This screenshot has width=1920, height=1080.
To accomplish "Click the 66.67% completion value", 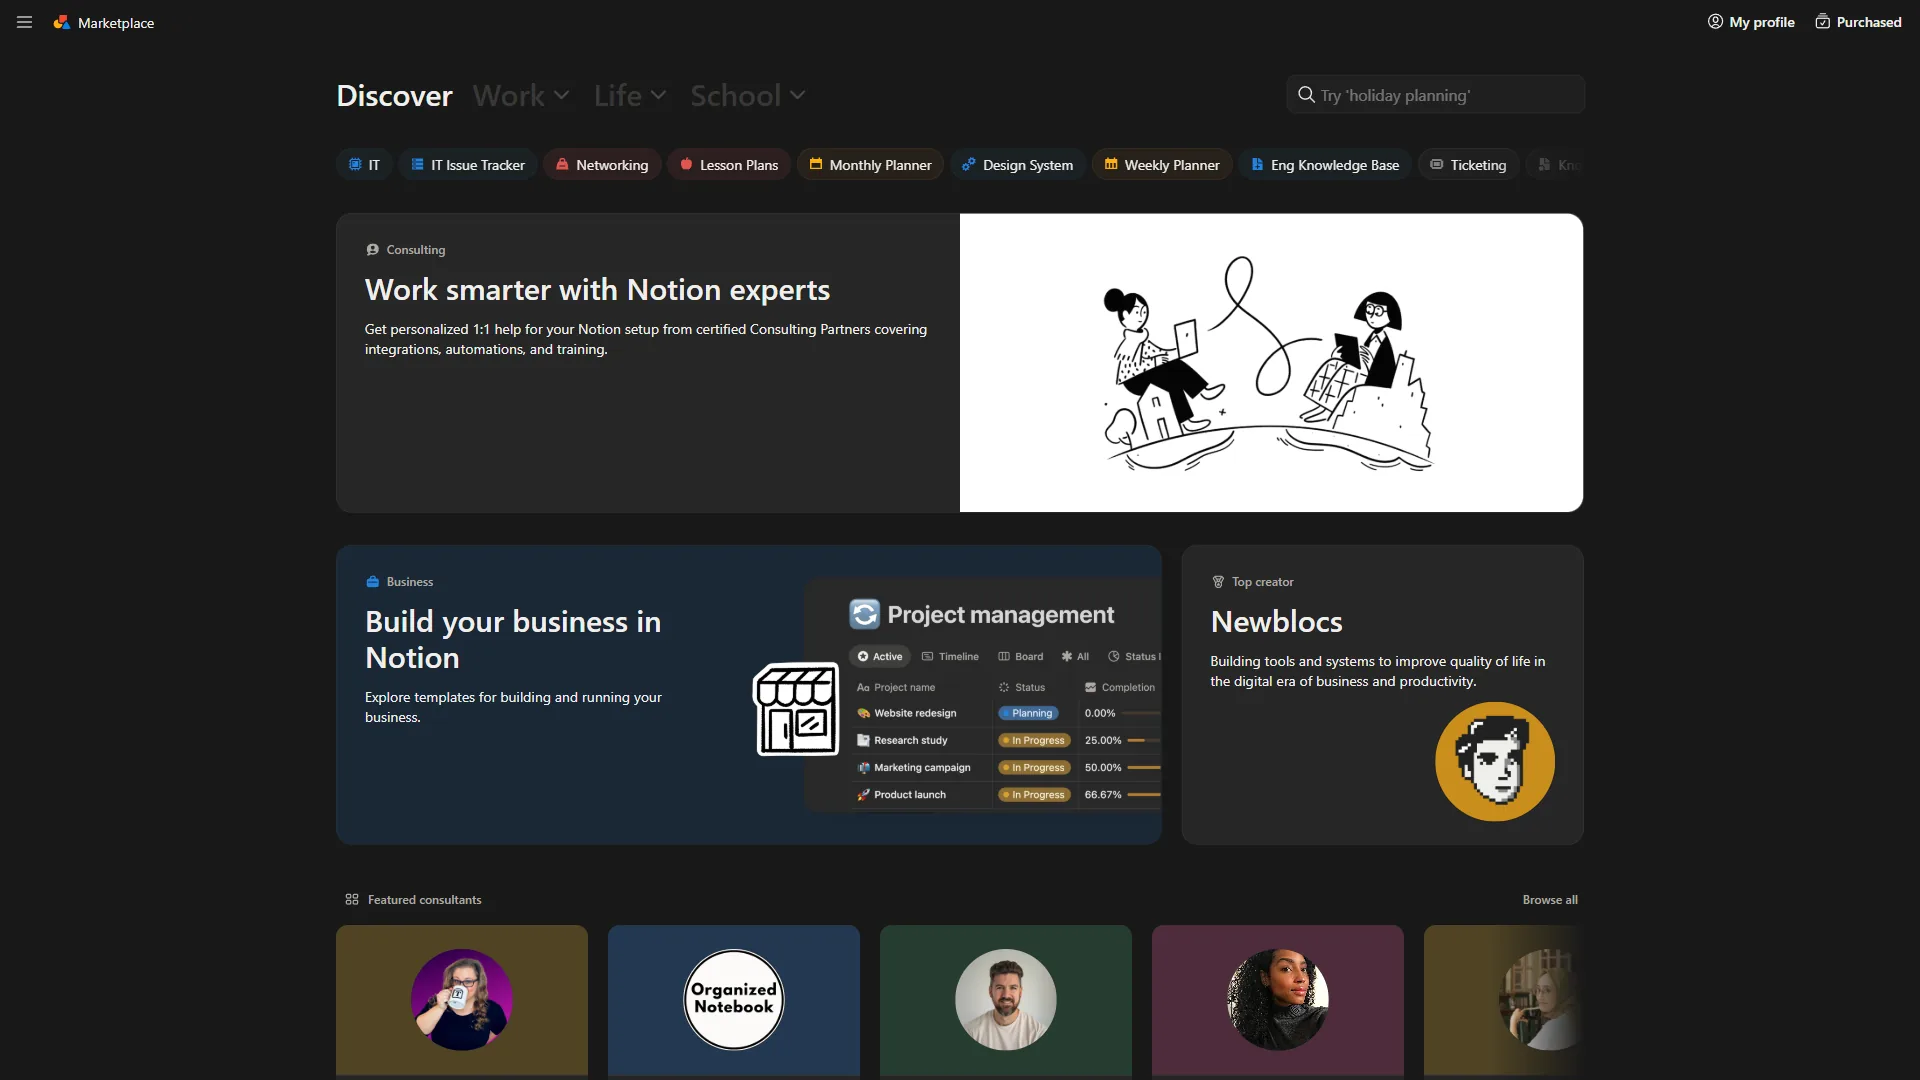I will (1103, 795).
